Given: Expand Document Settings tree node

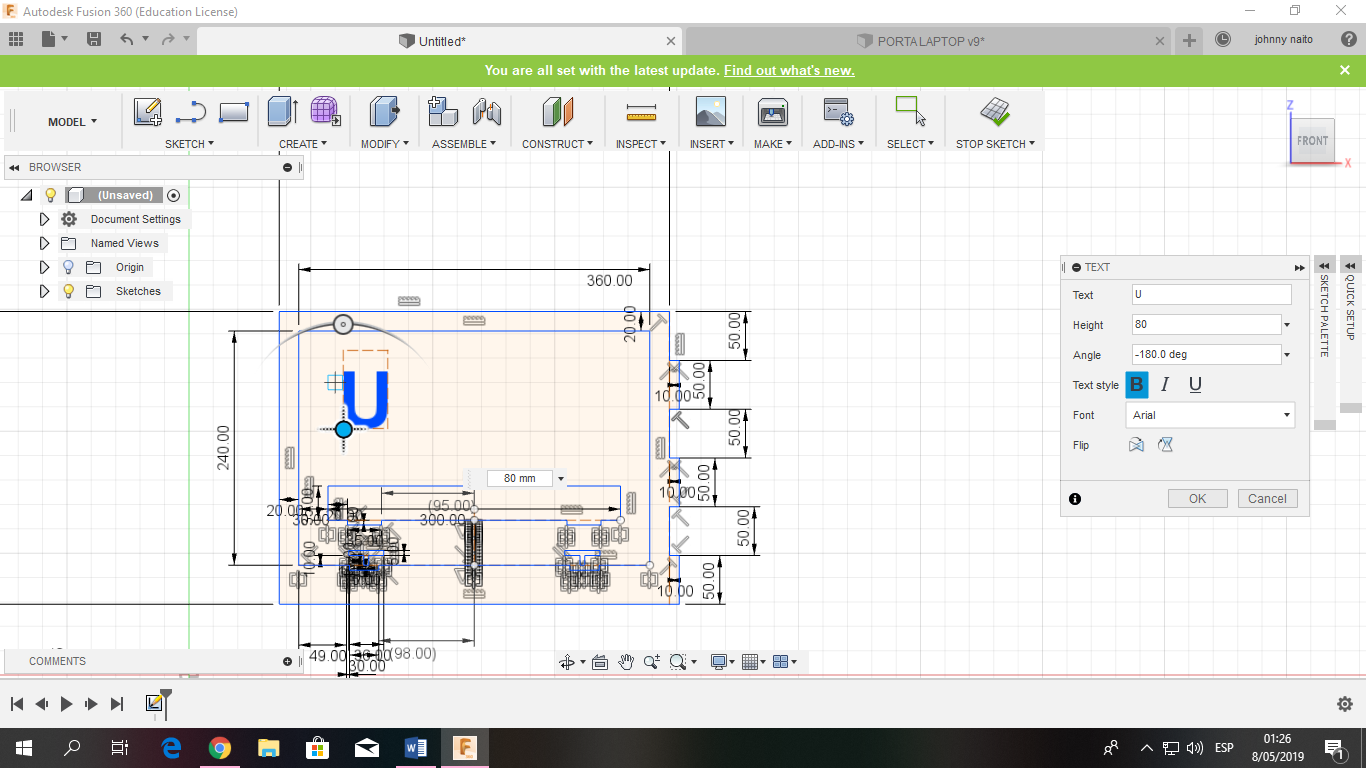Looking at the screenshot, I should [x=44, y=219].
